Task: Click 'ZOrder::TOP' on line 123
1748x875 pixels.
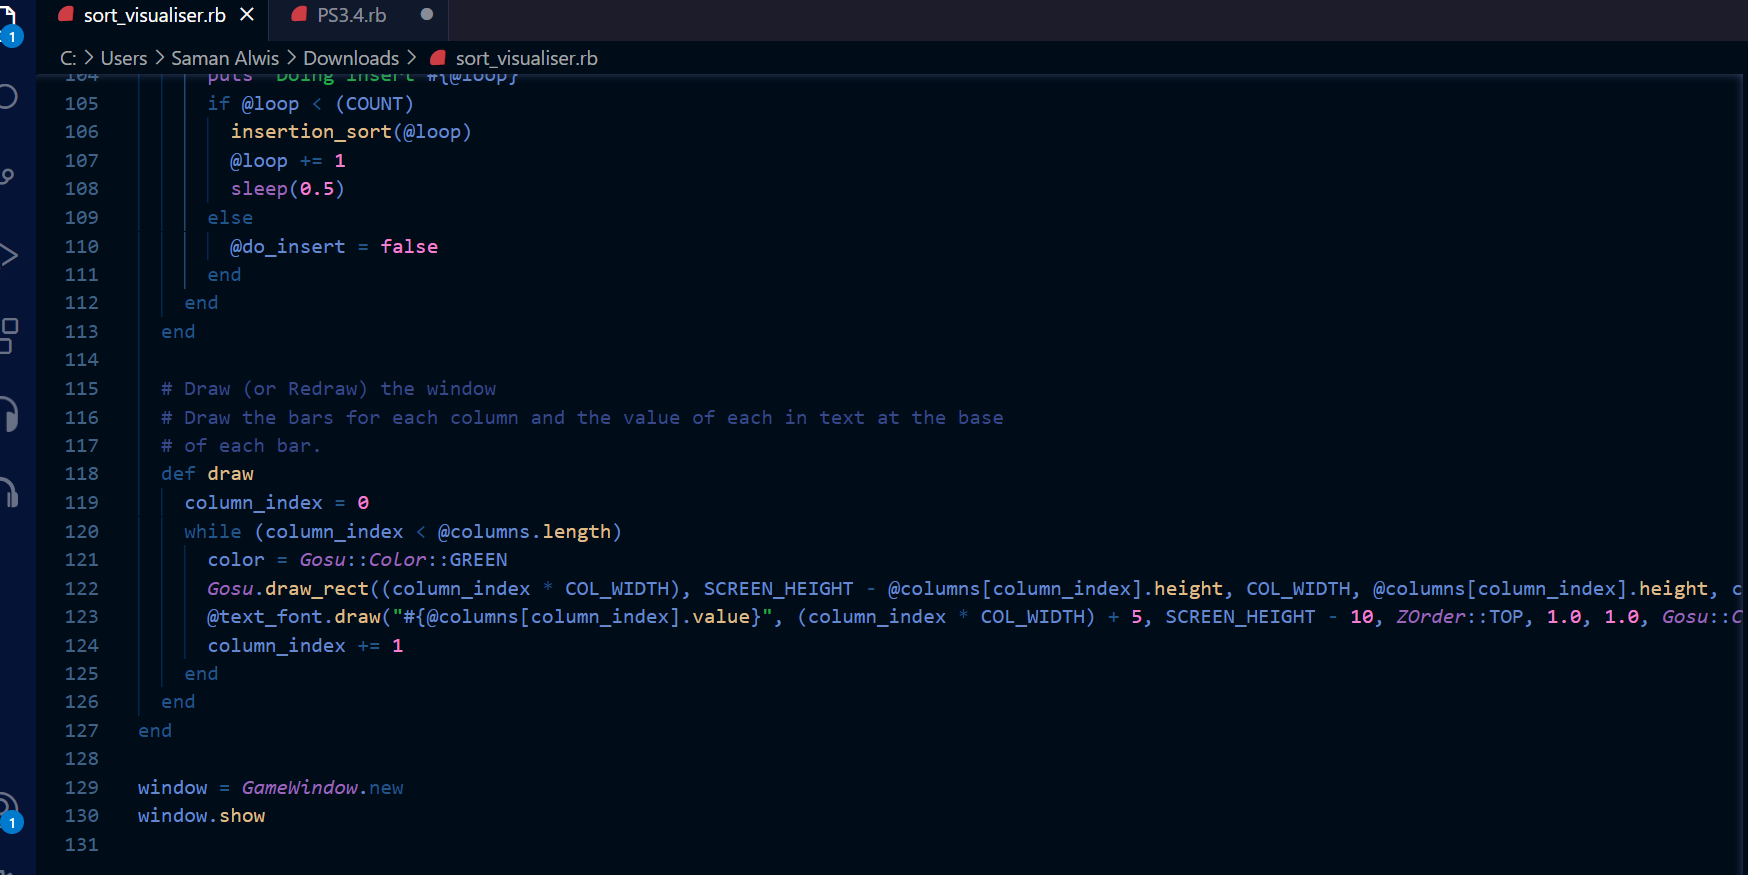Action: click(x=1459, y=617)
